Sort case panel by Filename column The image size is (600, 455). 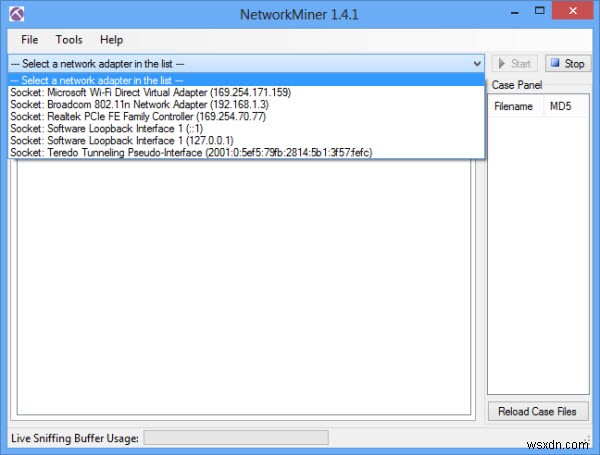(515, 106)
